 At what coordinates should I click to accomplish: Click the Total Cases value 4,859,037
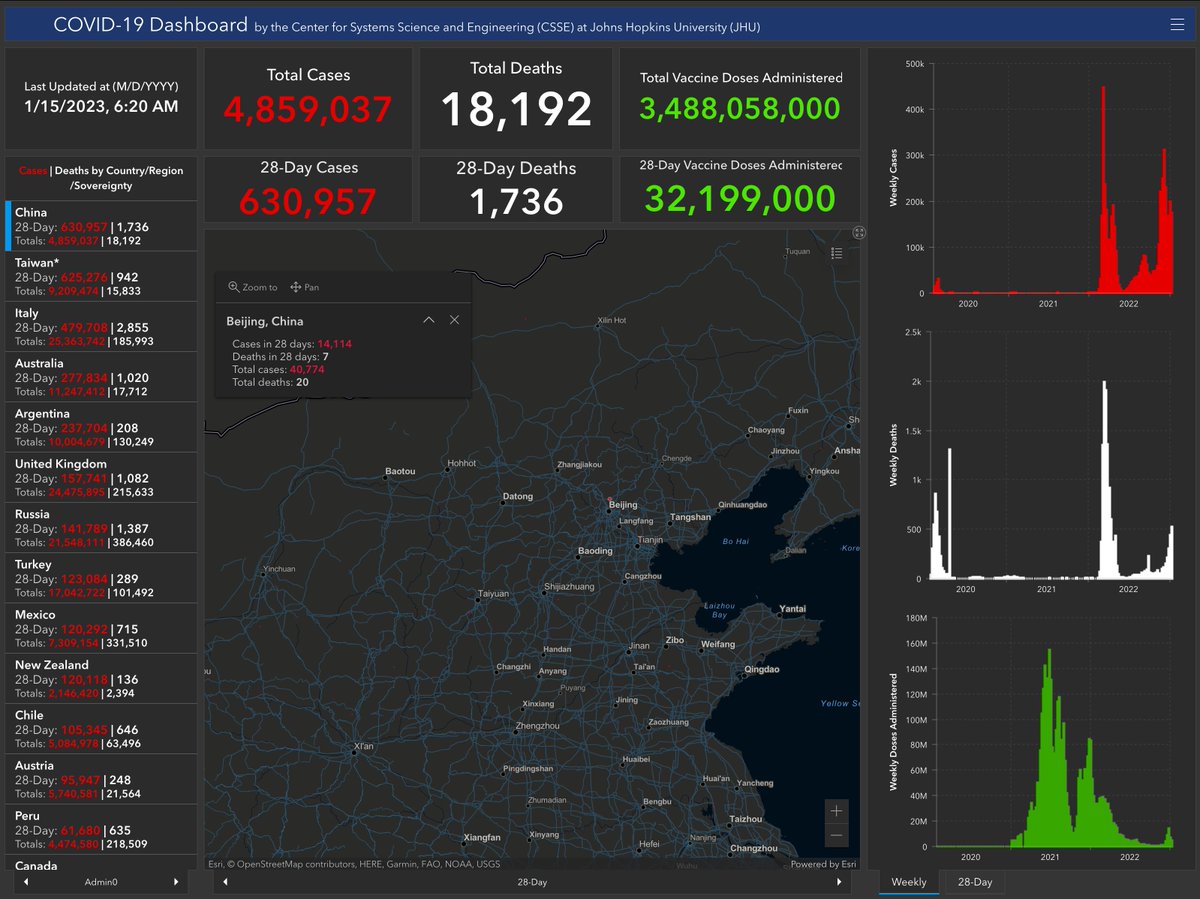[x=308, y=109]
